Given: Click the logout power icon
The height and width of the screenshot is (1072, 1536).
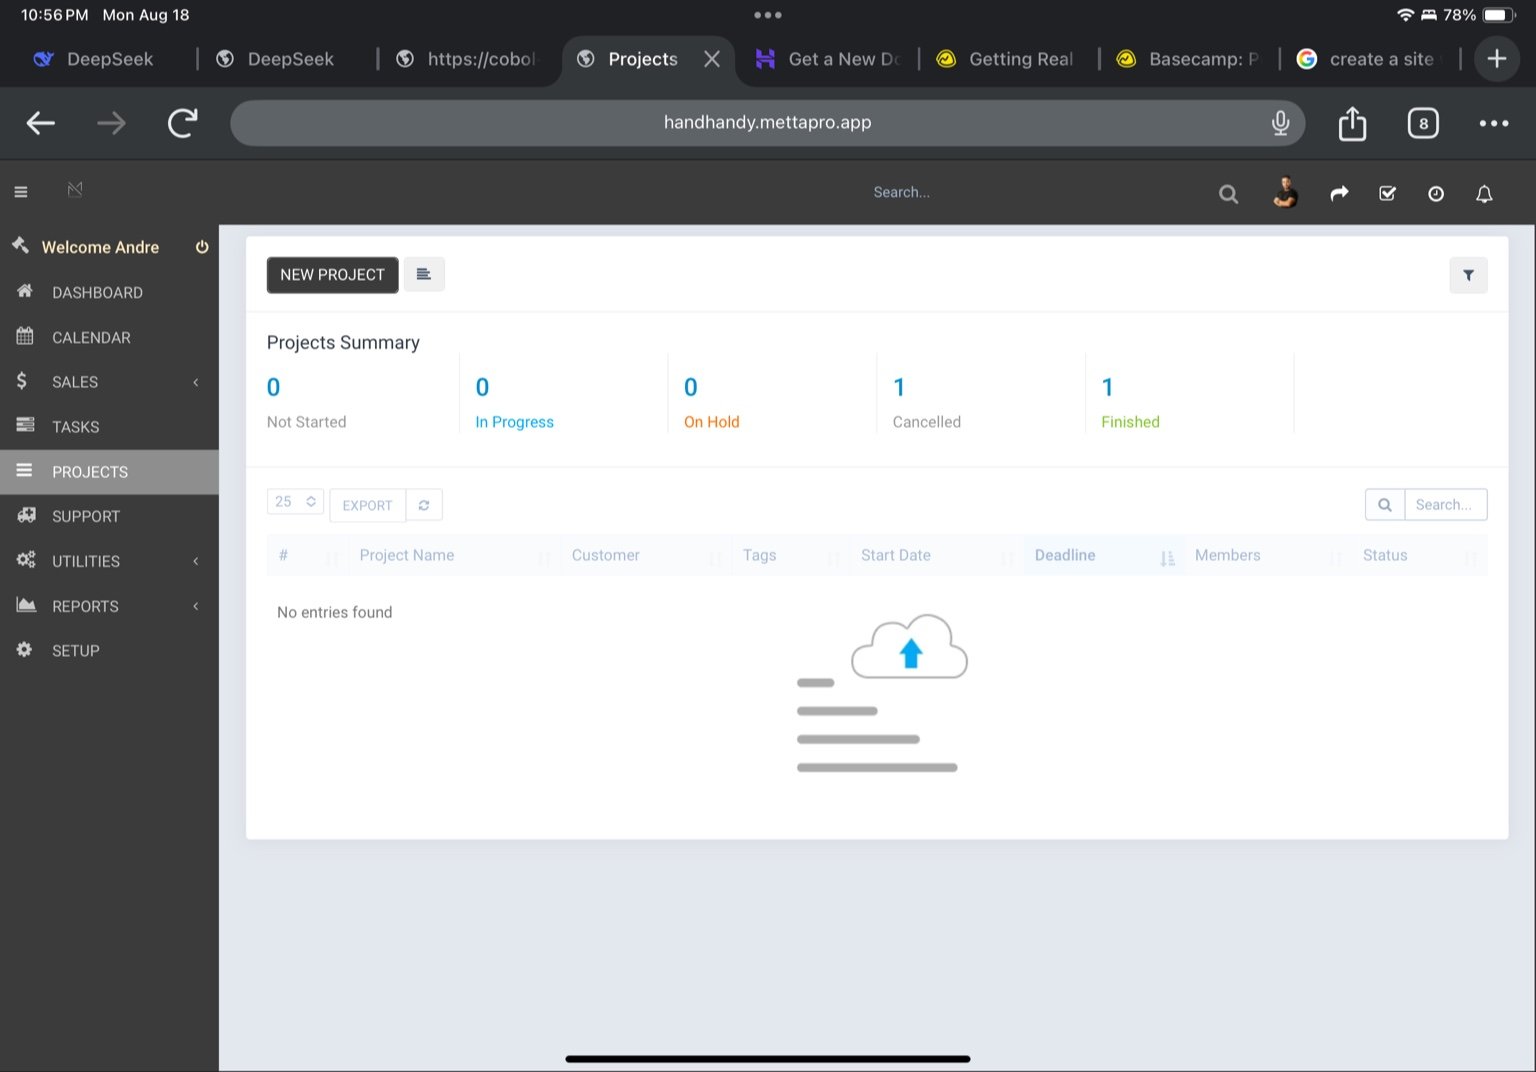Looking at the screenshot, I should pos(202,247).
